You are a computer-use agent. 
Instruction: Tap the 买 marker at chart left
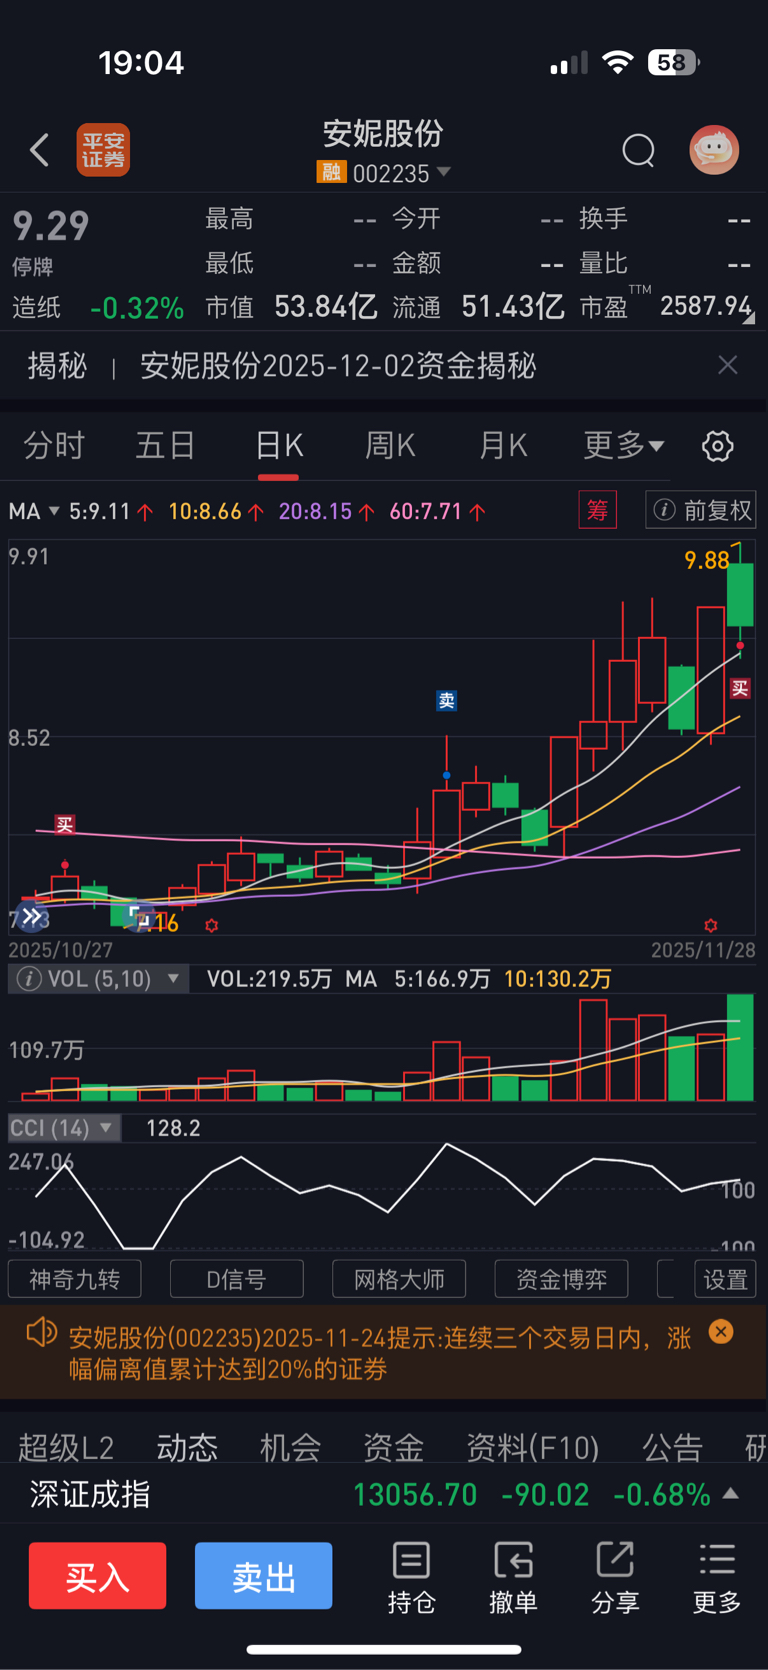click(x=65, y=824)
